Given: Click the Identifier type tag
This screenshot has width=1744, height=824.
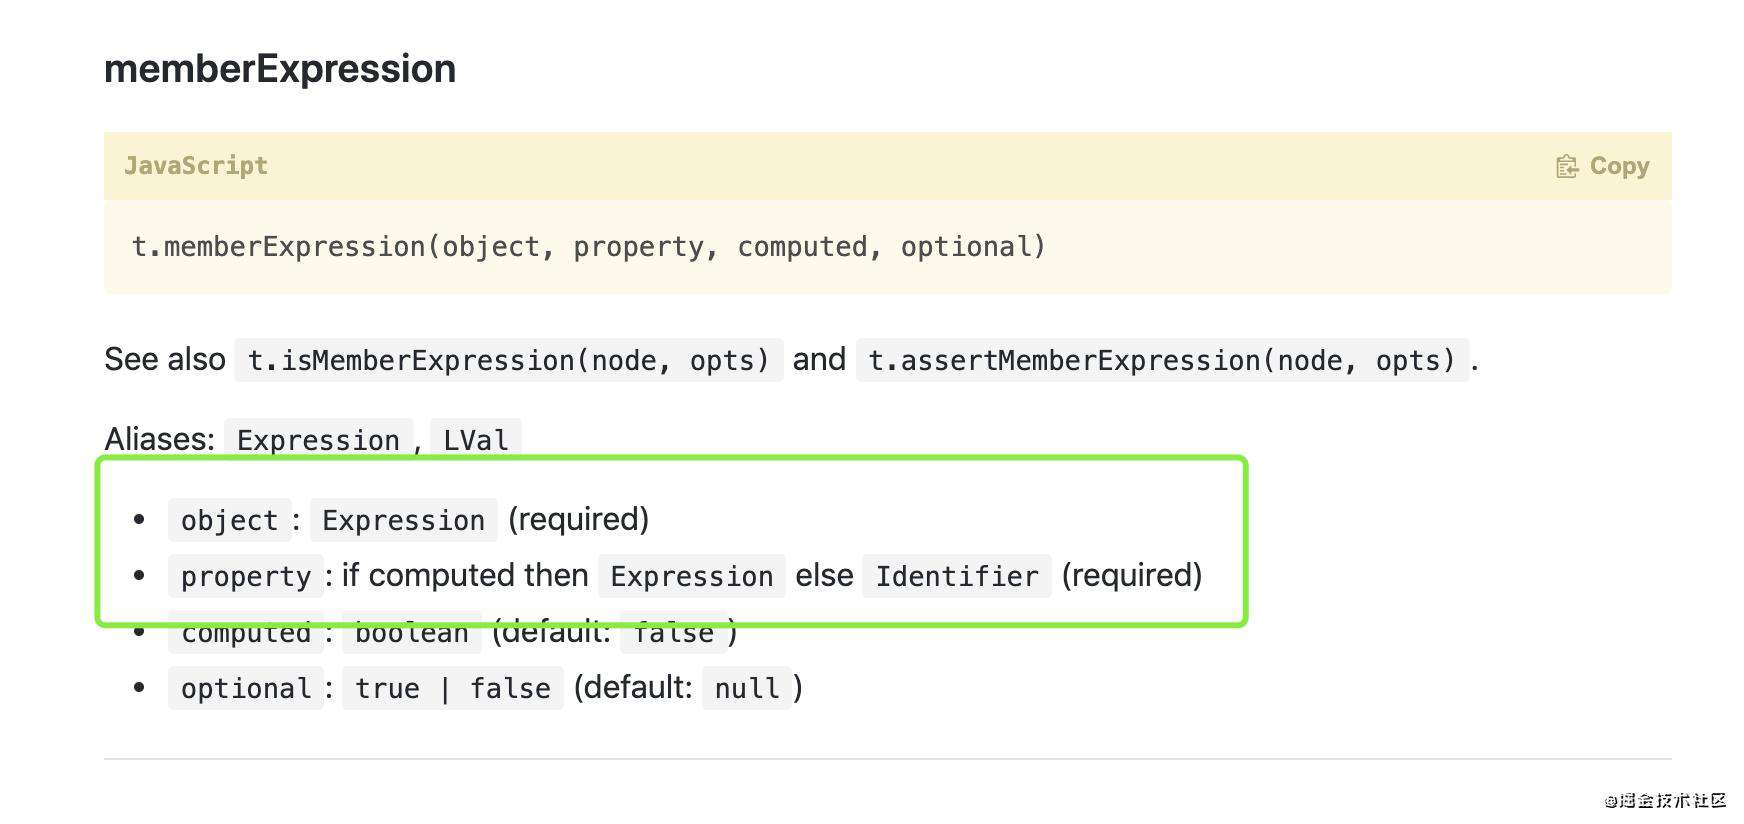Looking at the screenshot, I should (x=957, y=576).
